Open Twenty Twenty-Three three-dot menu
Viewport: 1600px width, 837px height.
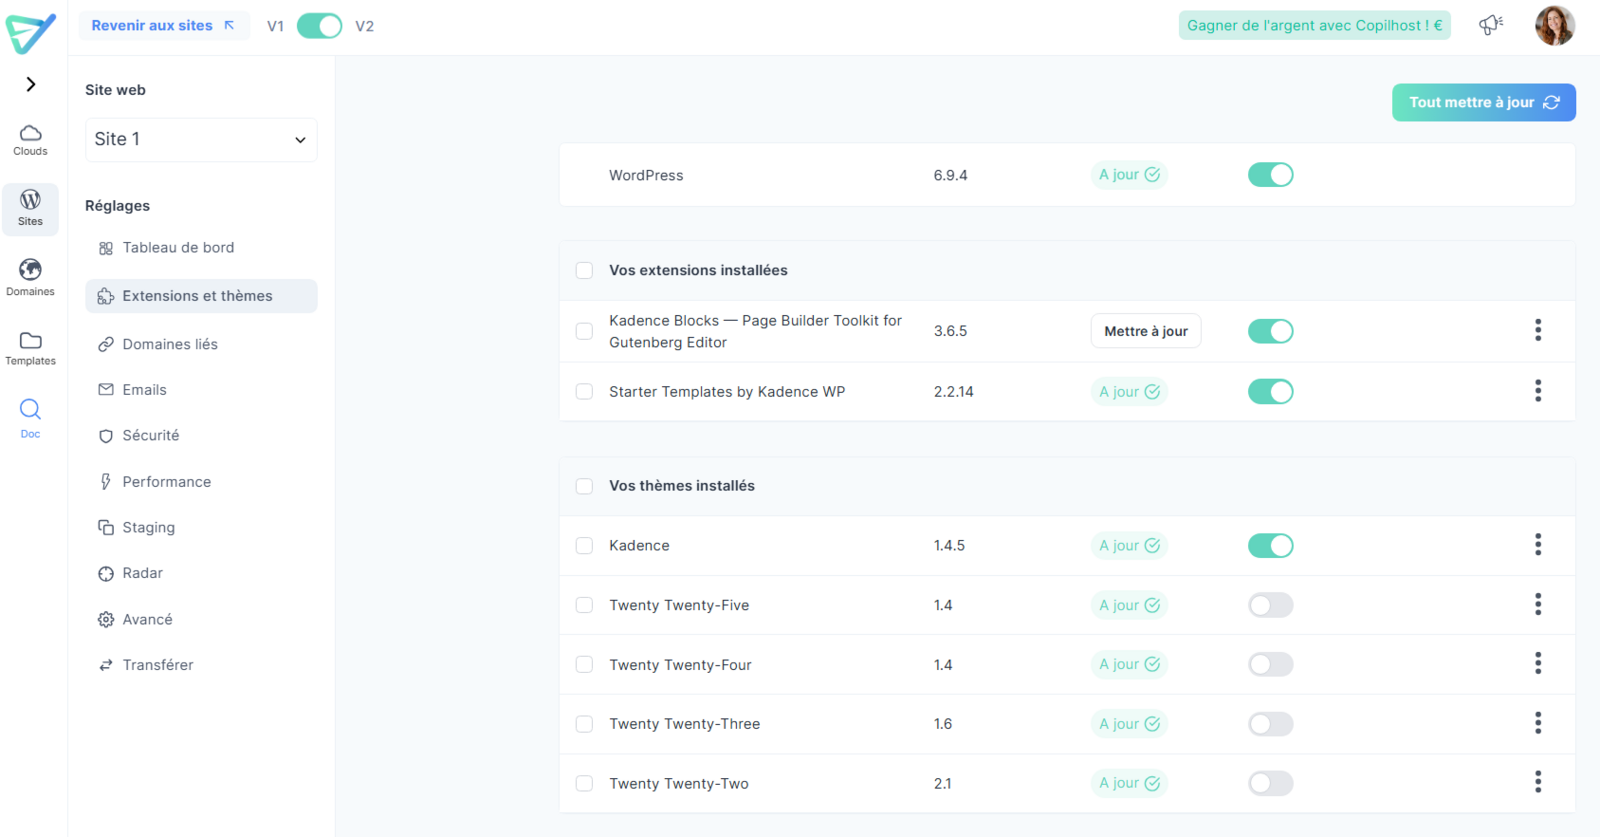point(1538,723)
